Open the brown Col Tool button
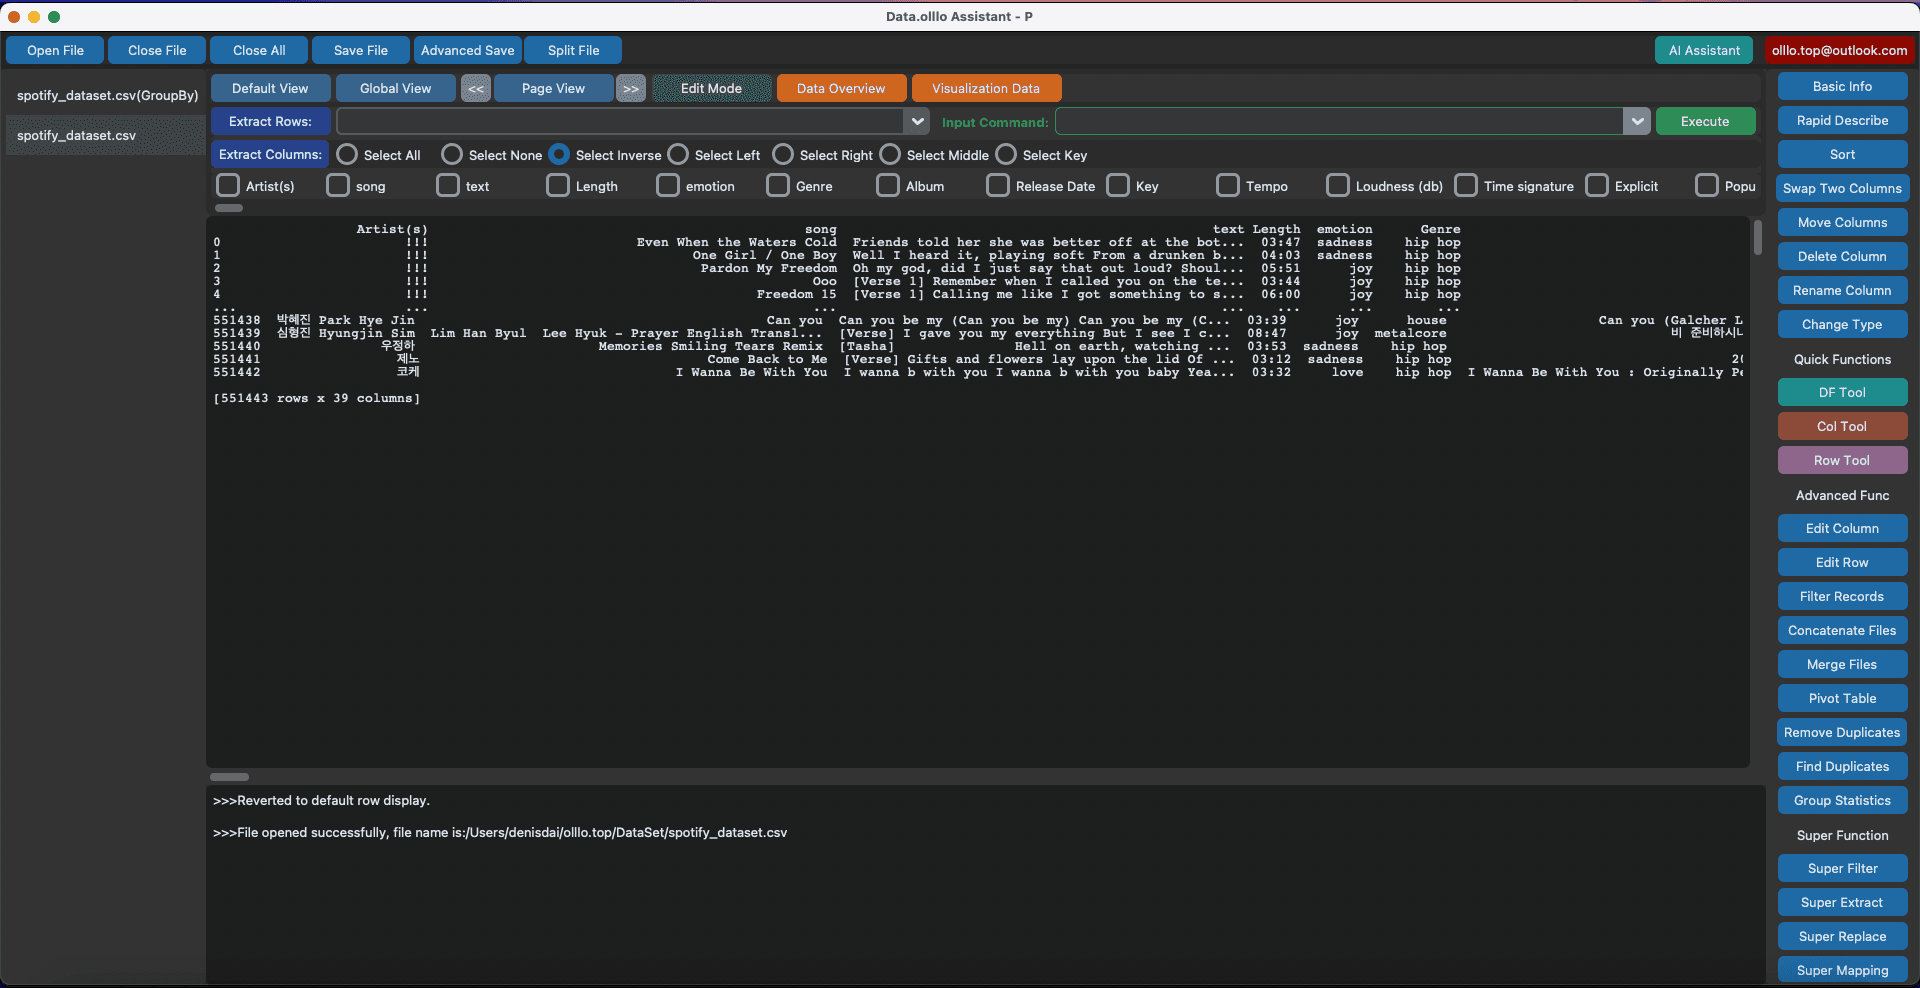The image size is (1920, 988). (x=1842, y=427)
